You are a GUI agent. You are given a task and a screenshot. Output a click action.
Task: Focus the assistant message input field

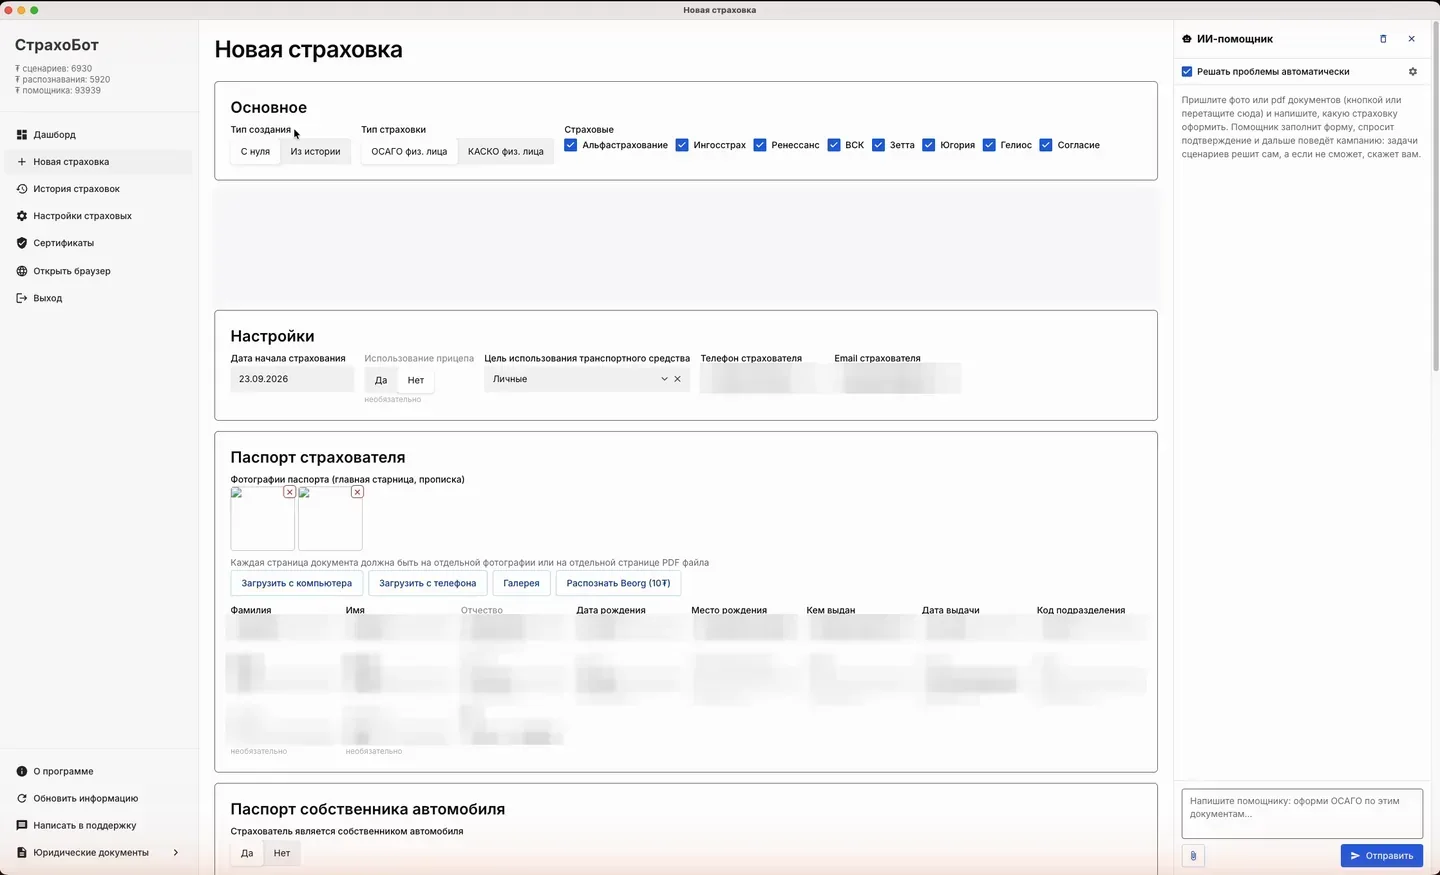click(1302, 813)
